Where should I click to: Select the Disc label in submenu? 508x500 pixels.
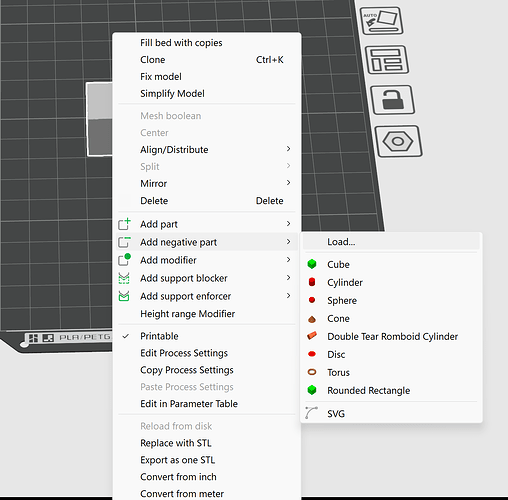[336, 354]
